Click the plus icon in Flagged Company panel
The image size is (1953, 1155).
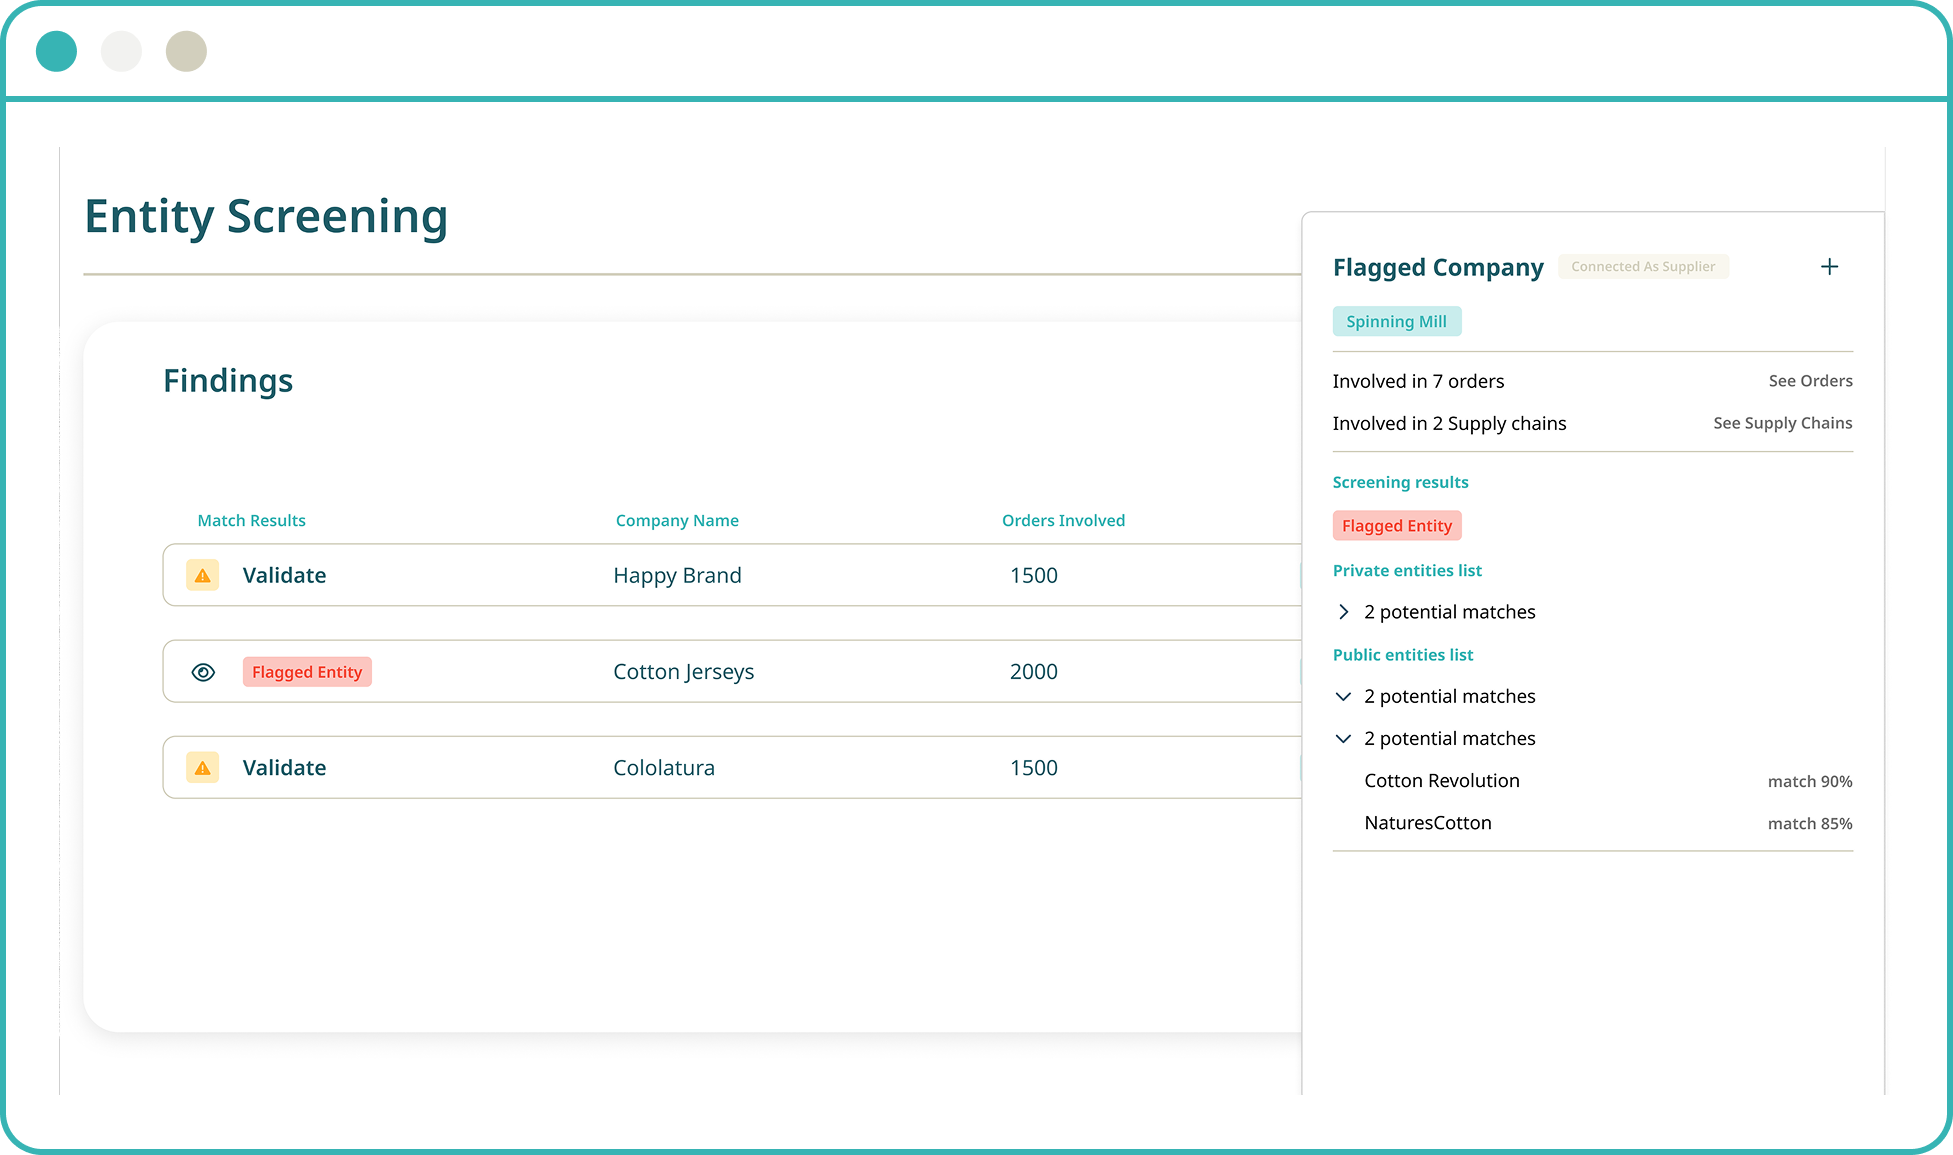click(x=1829, y=267)
